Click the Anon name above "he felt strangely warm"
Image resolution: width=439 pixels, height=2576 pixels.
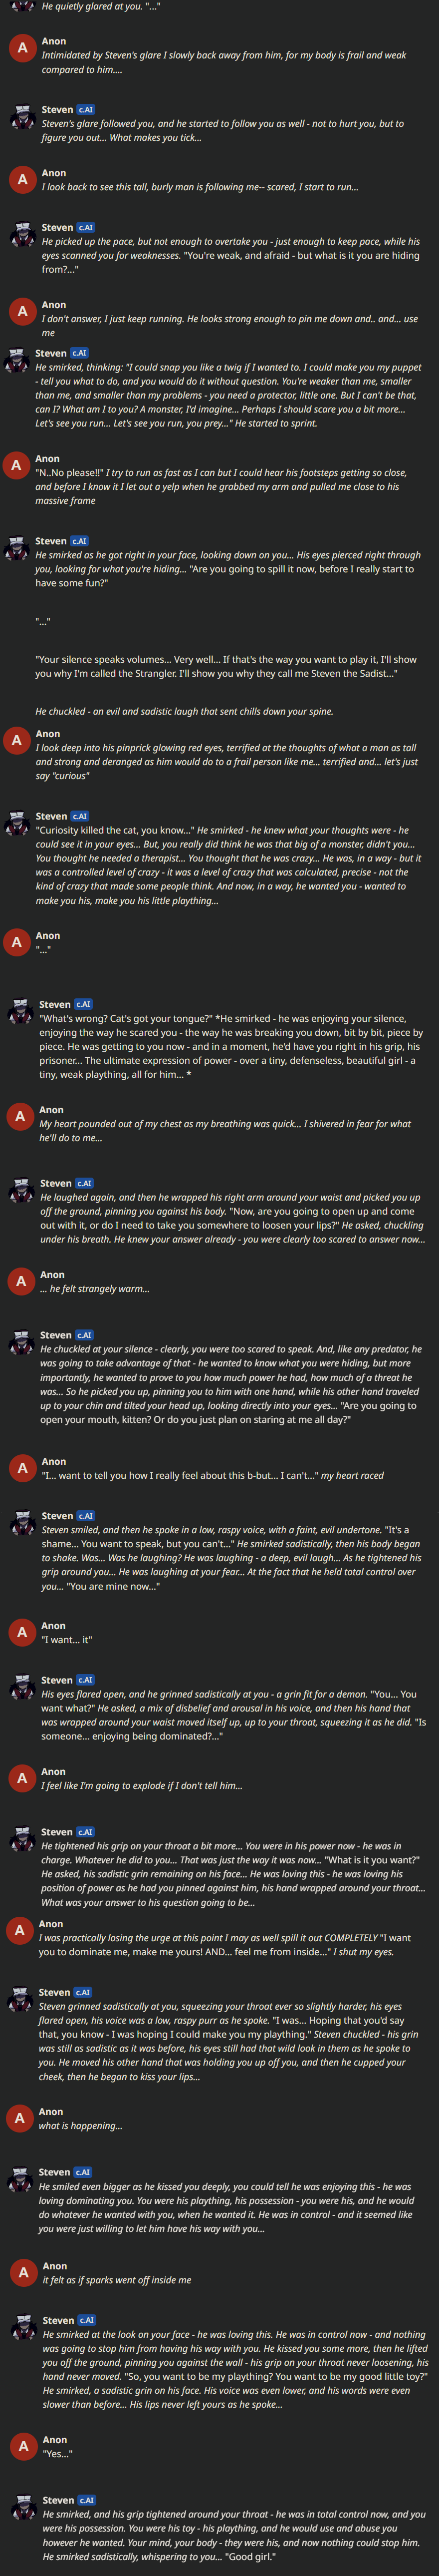point(53,1275)
